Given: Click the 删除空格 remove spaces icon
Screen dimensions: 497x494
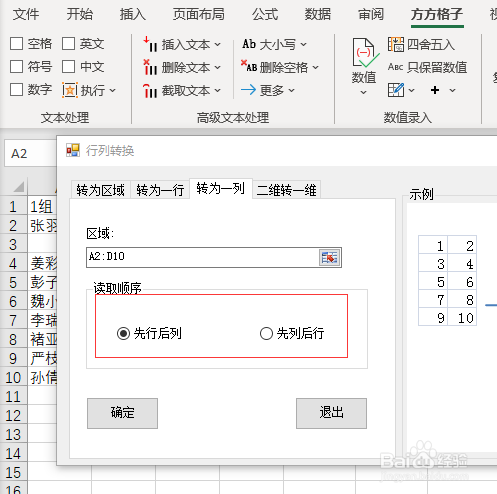Looking at the screenshot, I should point(249,66).
